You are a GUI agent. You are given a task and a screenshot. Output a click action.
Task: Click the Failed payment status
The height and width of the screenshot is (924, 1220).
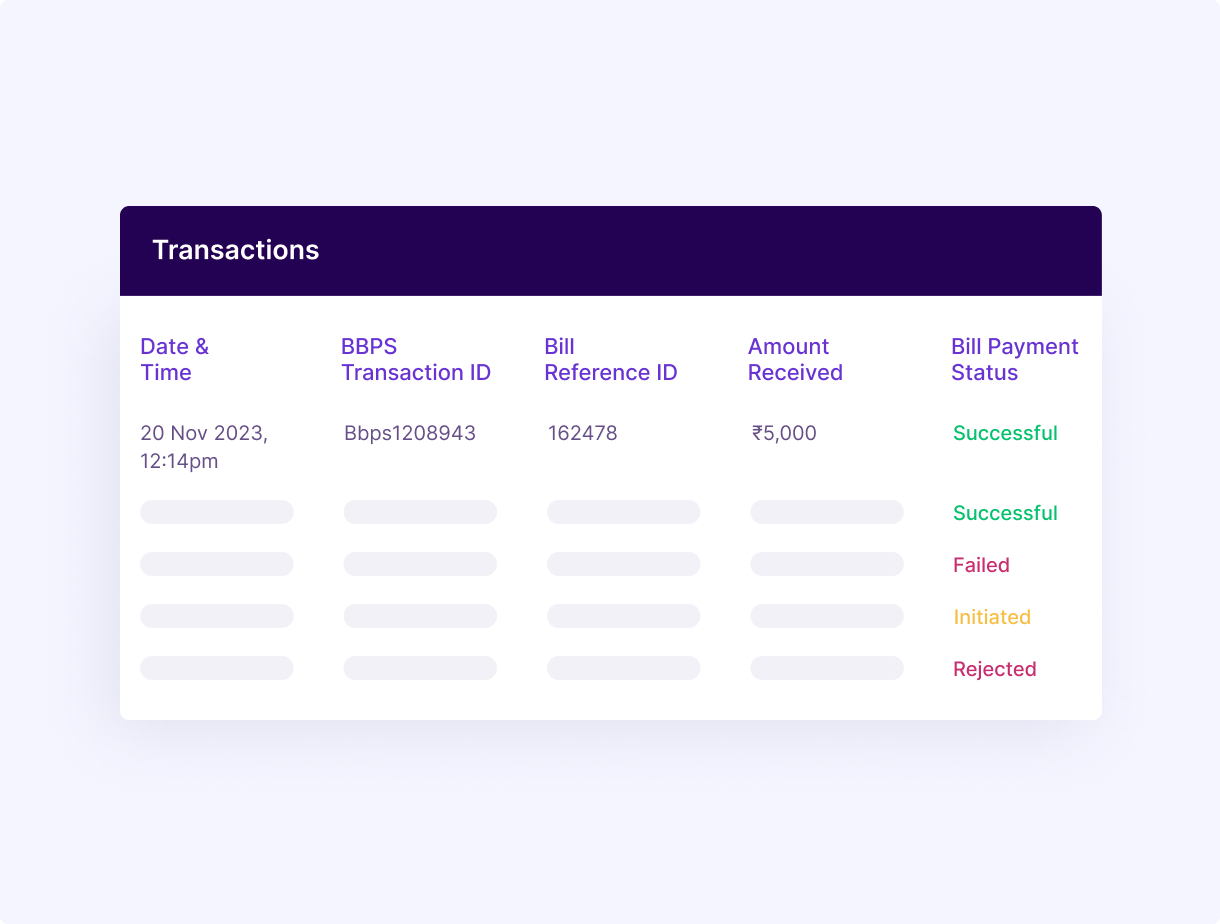click(x=980, y=565)
